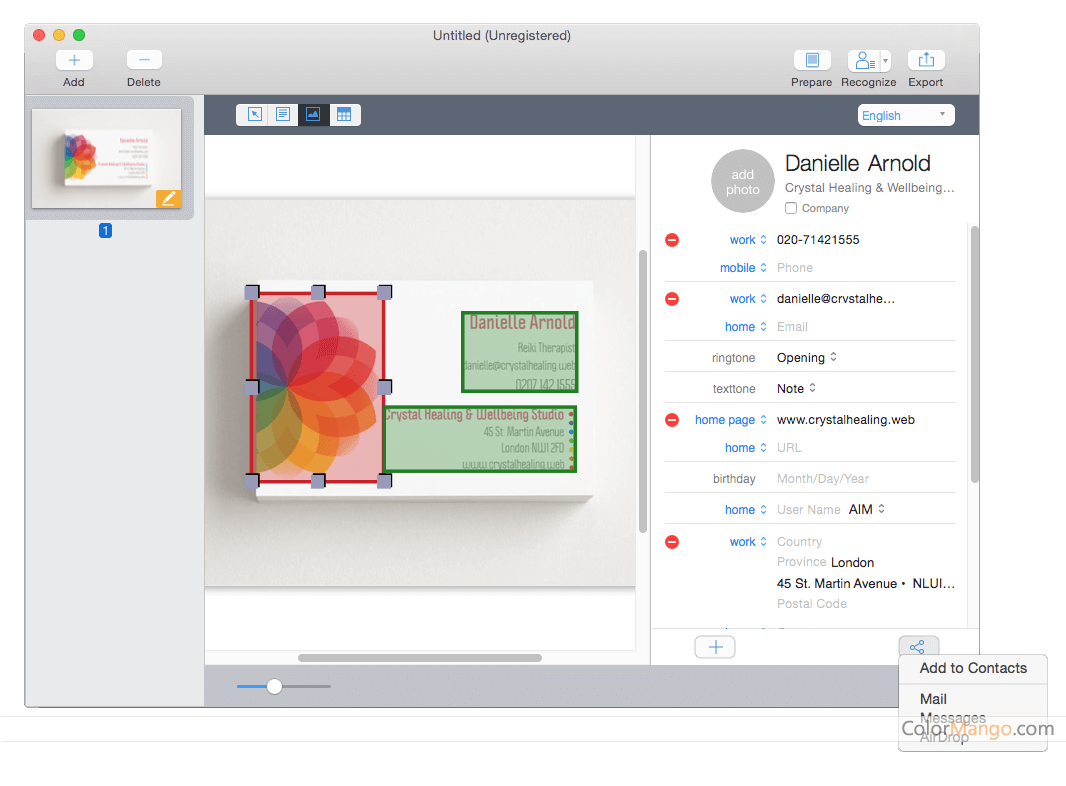
Task: Click the Export toolbar icon
Action: click(926, 61)
